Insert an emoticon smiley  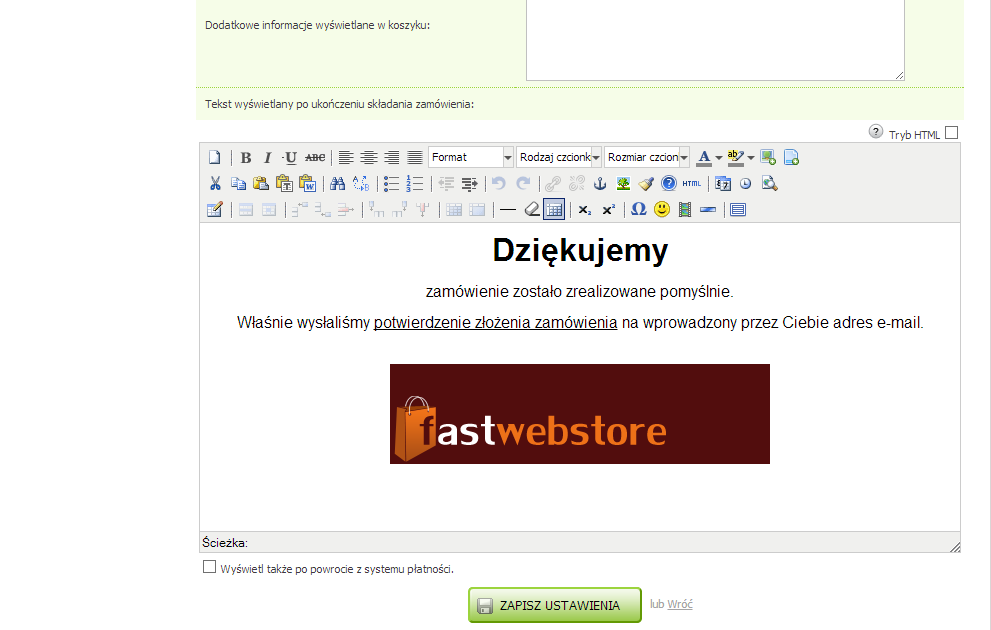(x=662, y=209)
